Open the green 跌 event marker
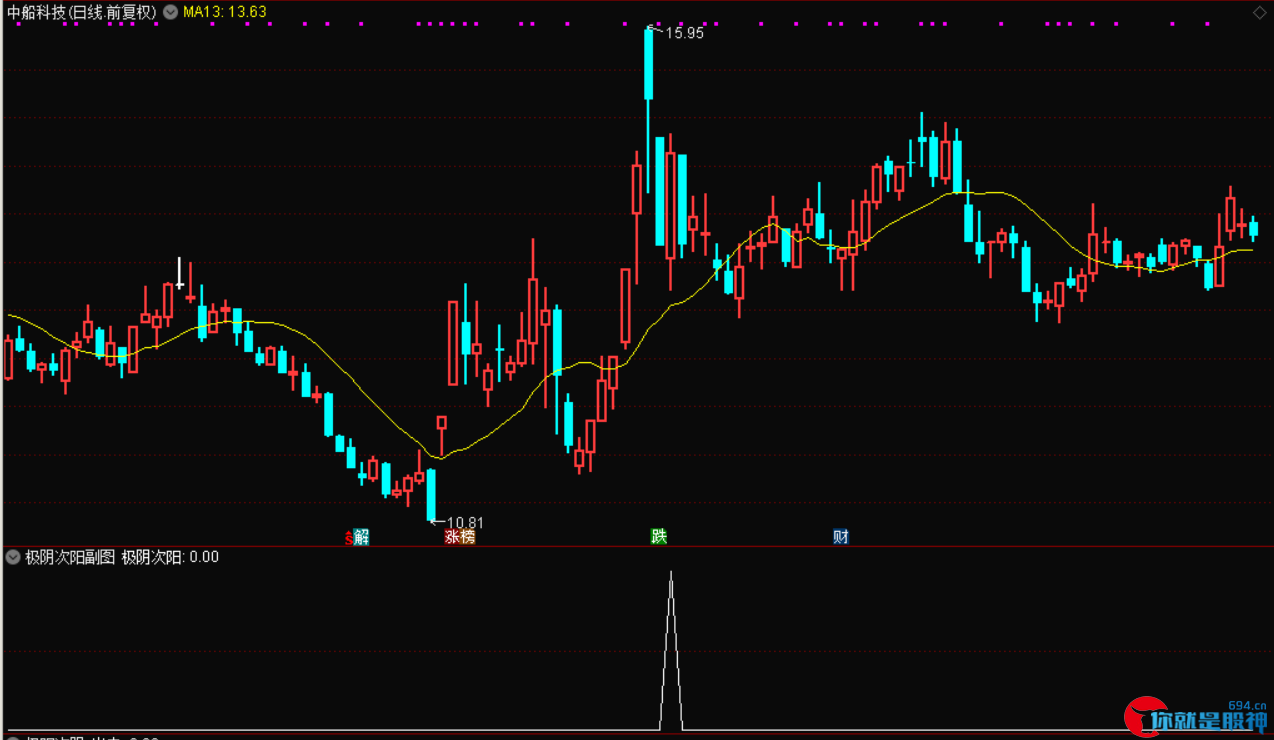1274x740 pixels. coord(658,536)
